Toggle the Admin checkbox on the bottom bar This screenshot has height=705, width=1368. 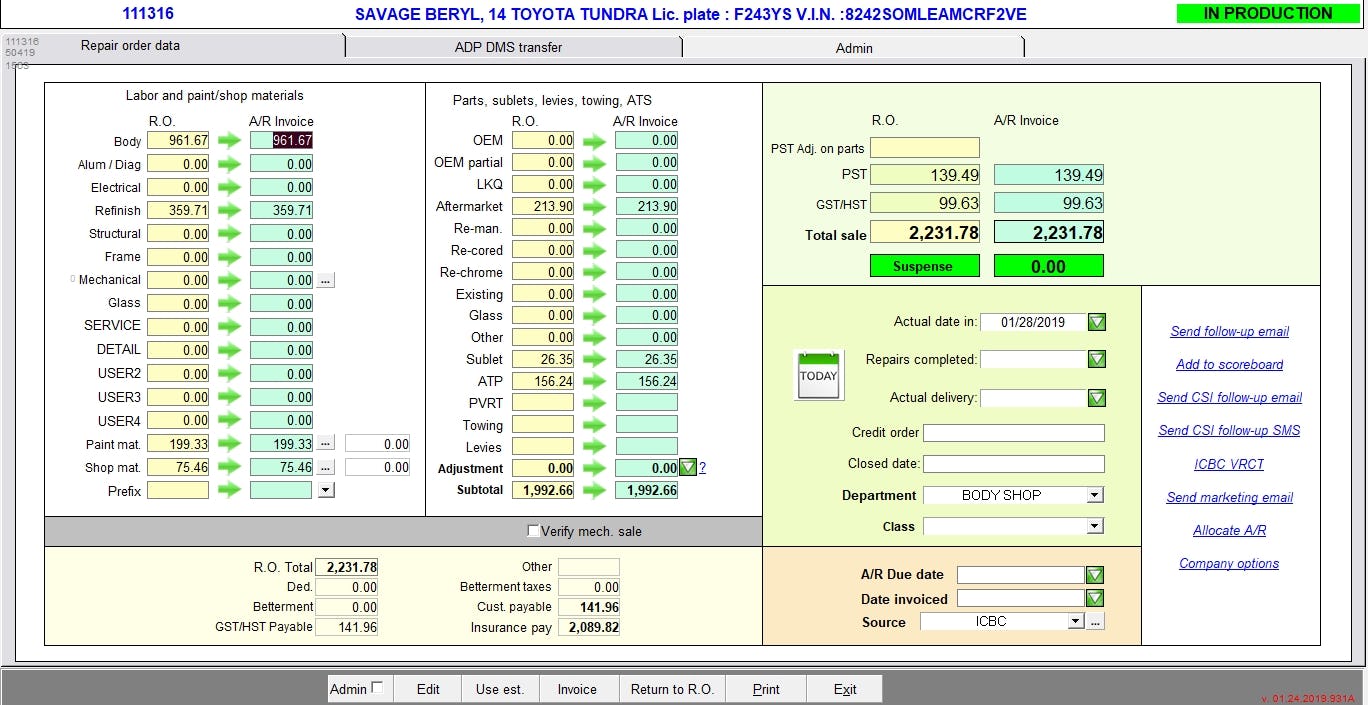(376, 687)
